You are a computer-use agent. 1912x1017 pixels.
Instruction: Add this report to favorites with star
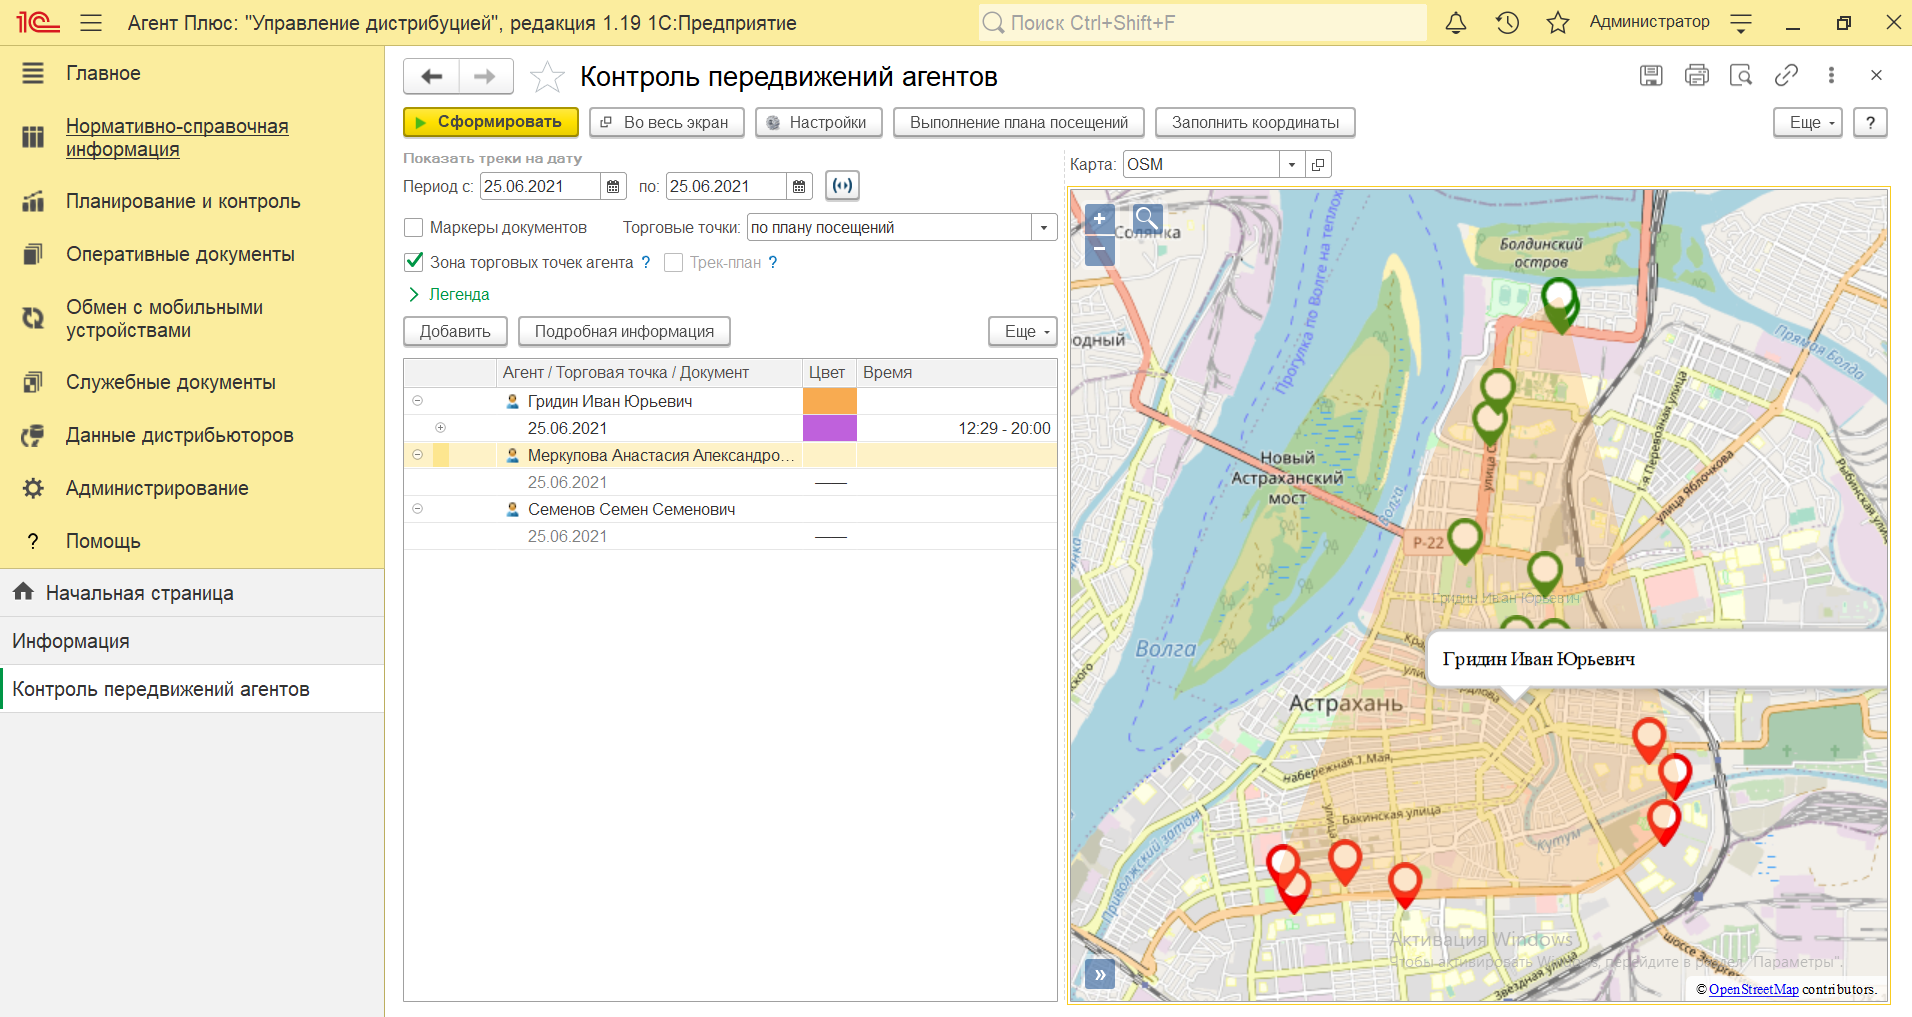point(547,77)
